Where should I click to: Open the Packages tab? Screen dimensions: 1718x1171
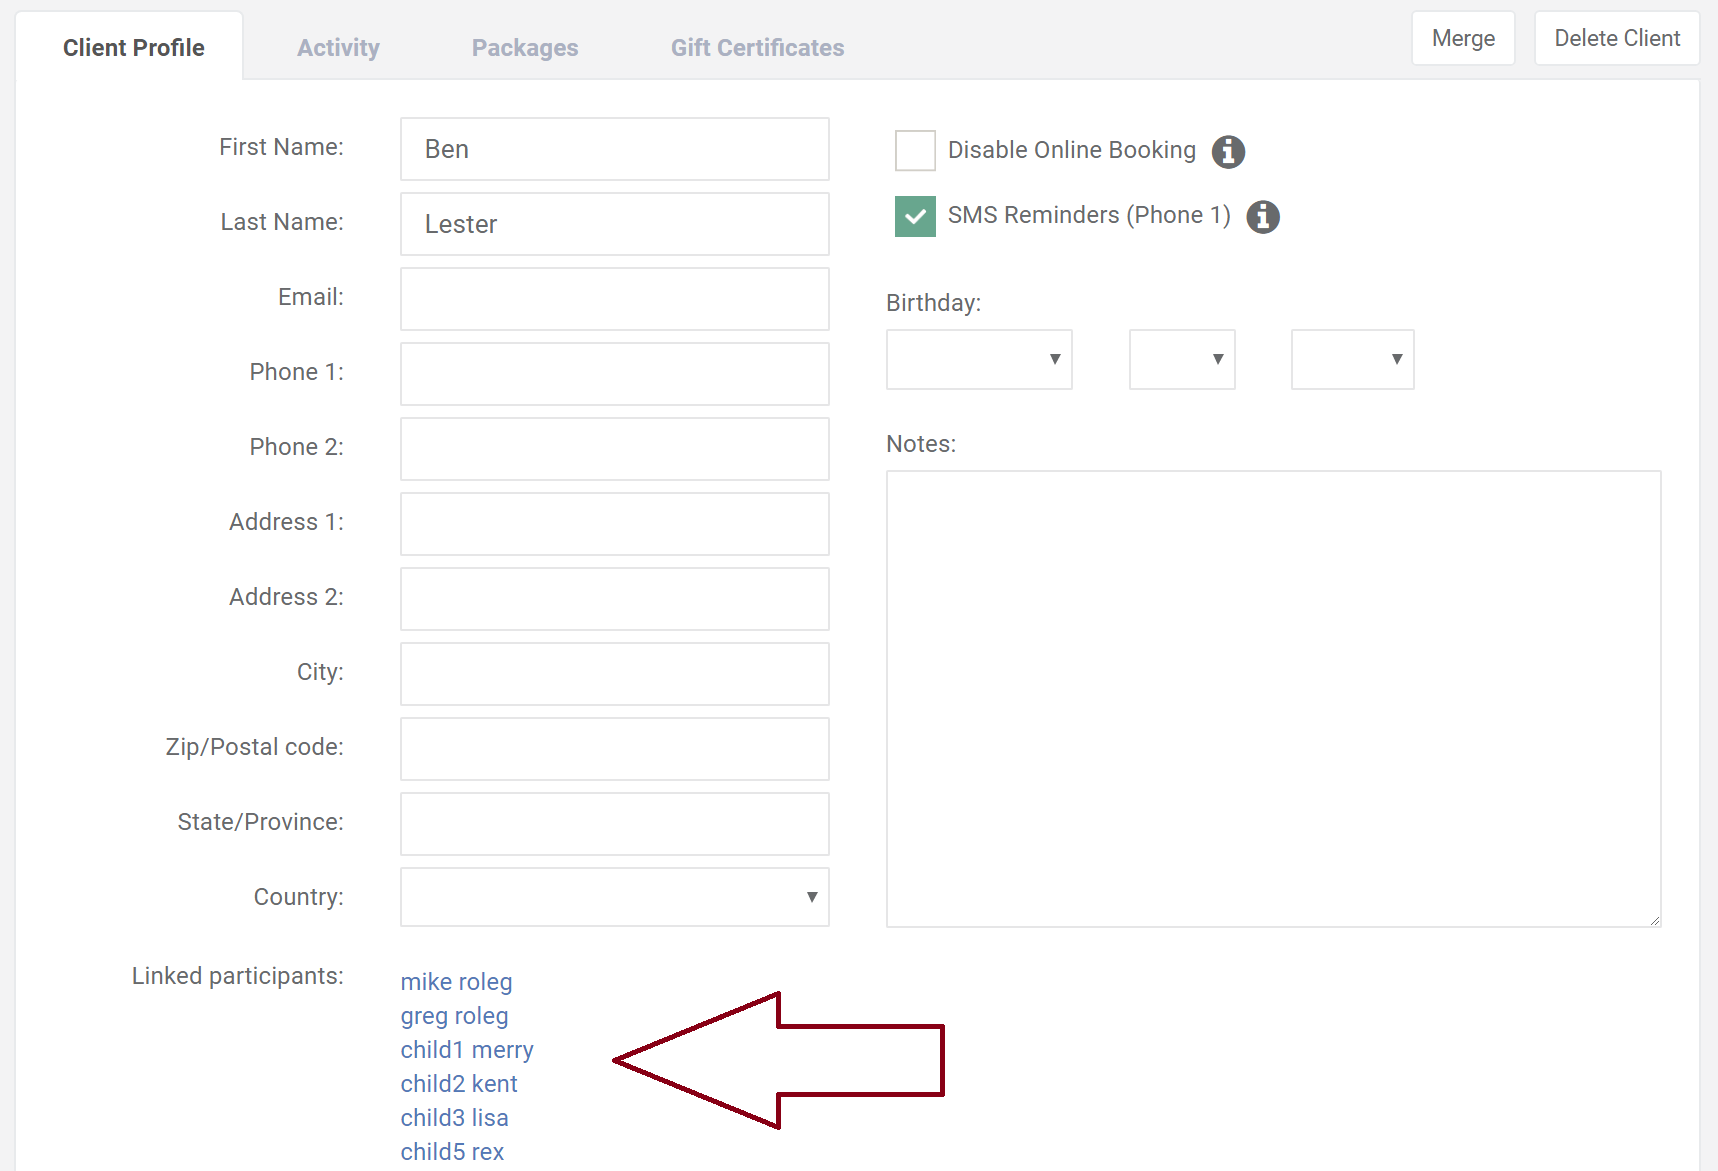coord(525,48)
